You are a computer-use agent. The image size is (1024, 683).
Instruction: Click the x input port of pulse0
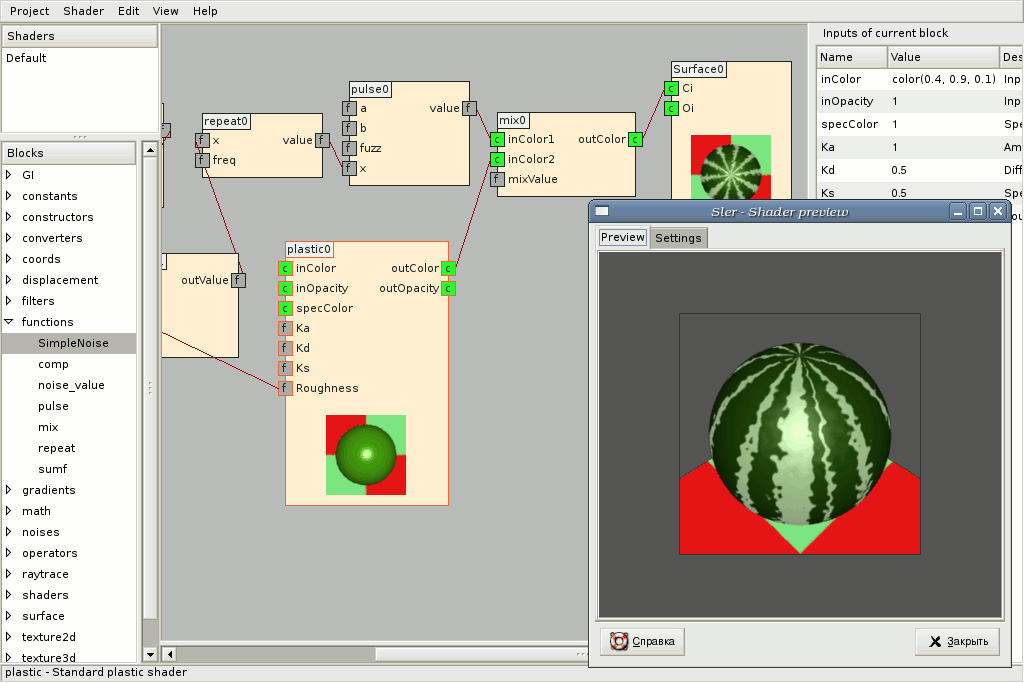[x=349, y=168]
